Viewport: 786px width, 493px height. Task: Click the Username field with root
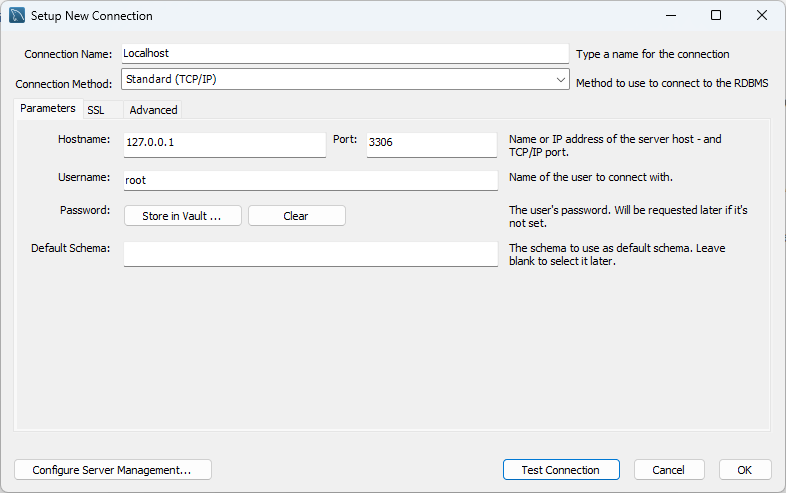point(310,180)
